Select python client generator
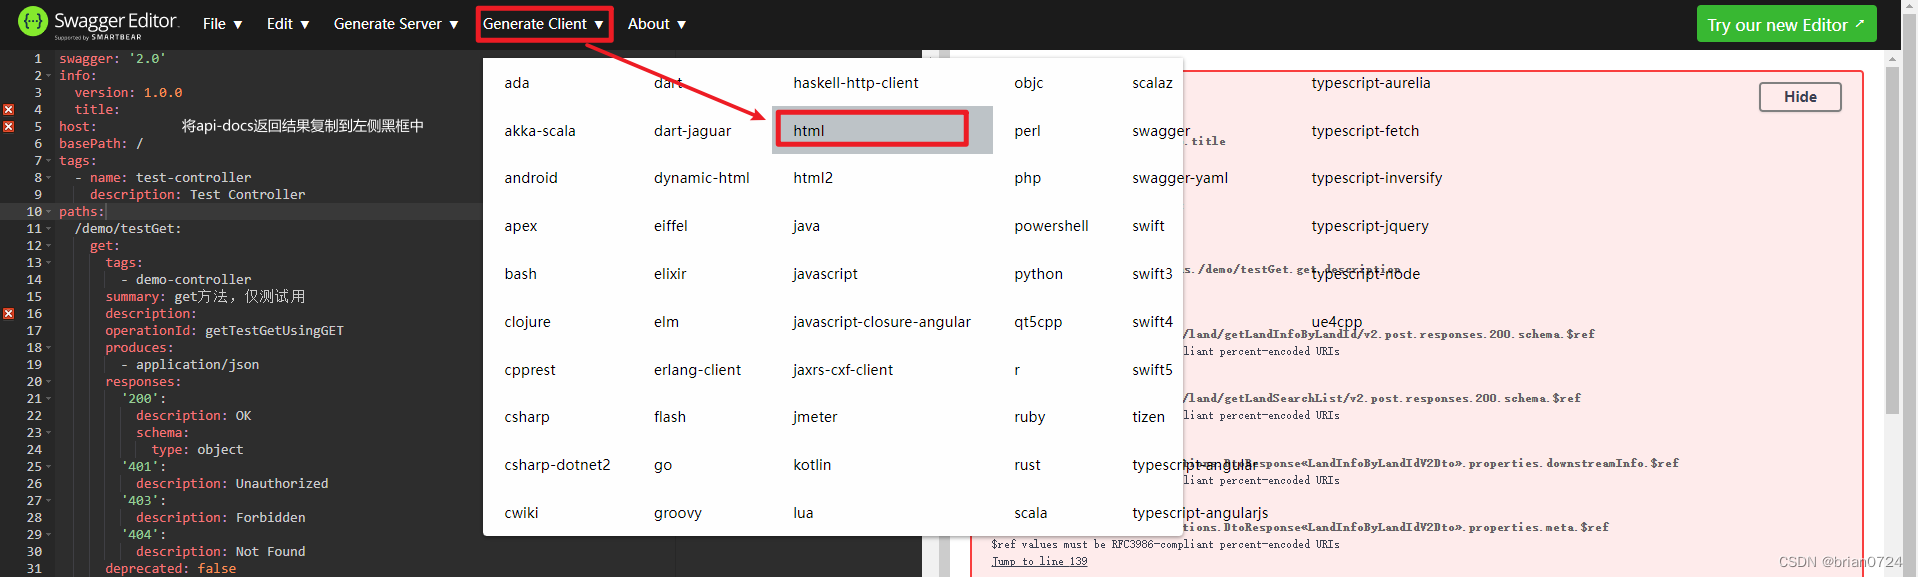The width and height of the screenshot is (1918, 577). click(1038, 274)
